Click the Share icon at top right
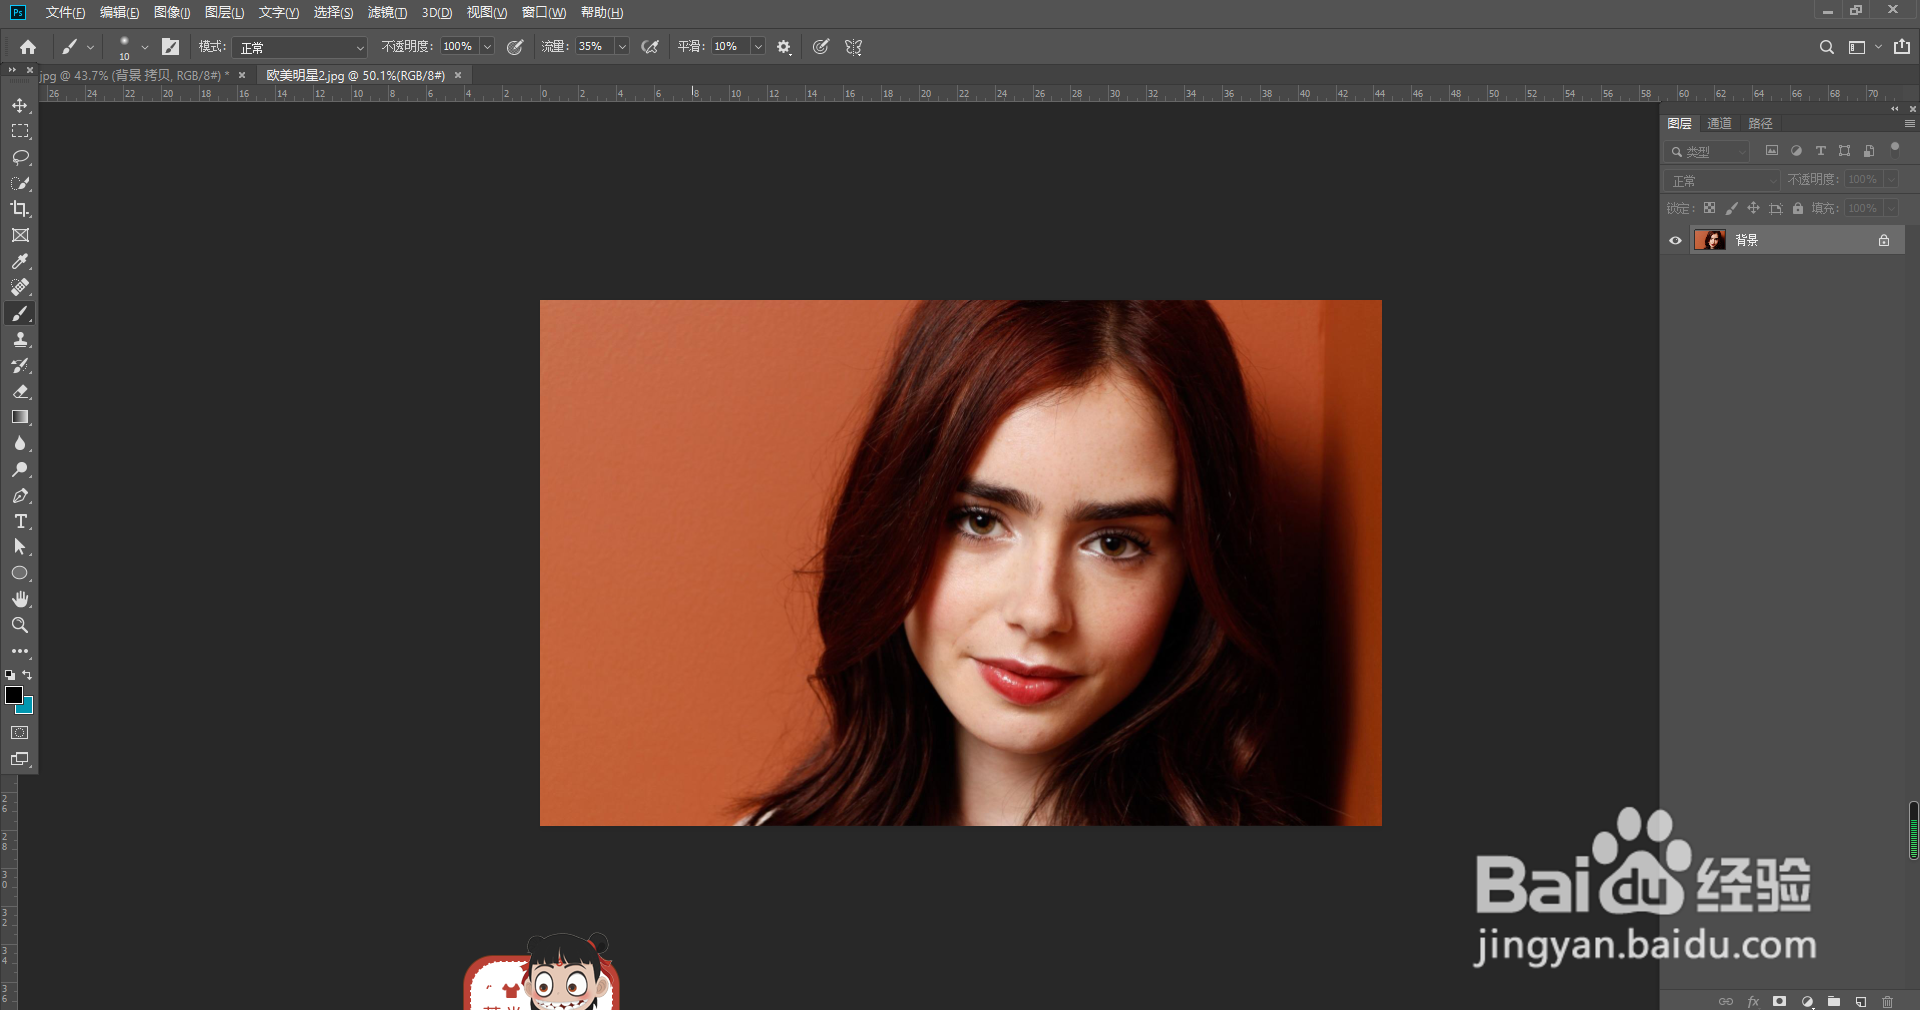The height and width of the screenshot is (1010, 1920). click(x=1902, y=47)
